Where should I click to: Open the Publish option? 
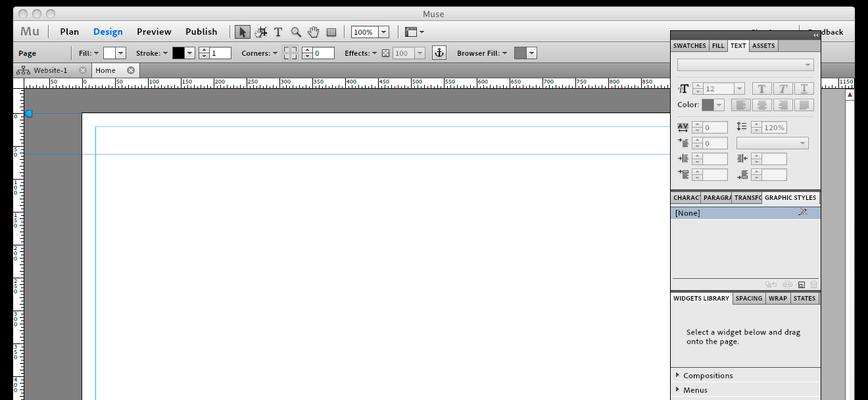[201, 32]
